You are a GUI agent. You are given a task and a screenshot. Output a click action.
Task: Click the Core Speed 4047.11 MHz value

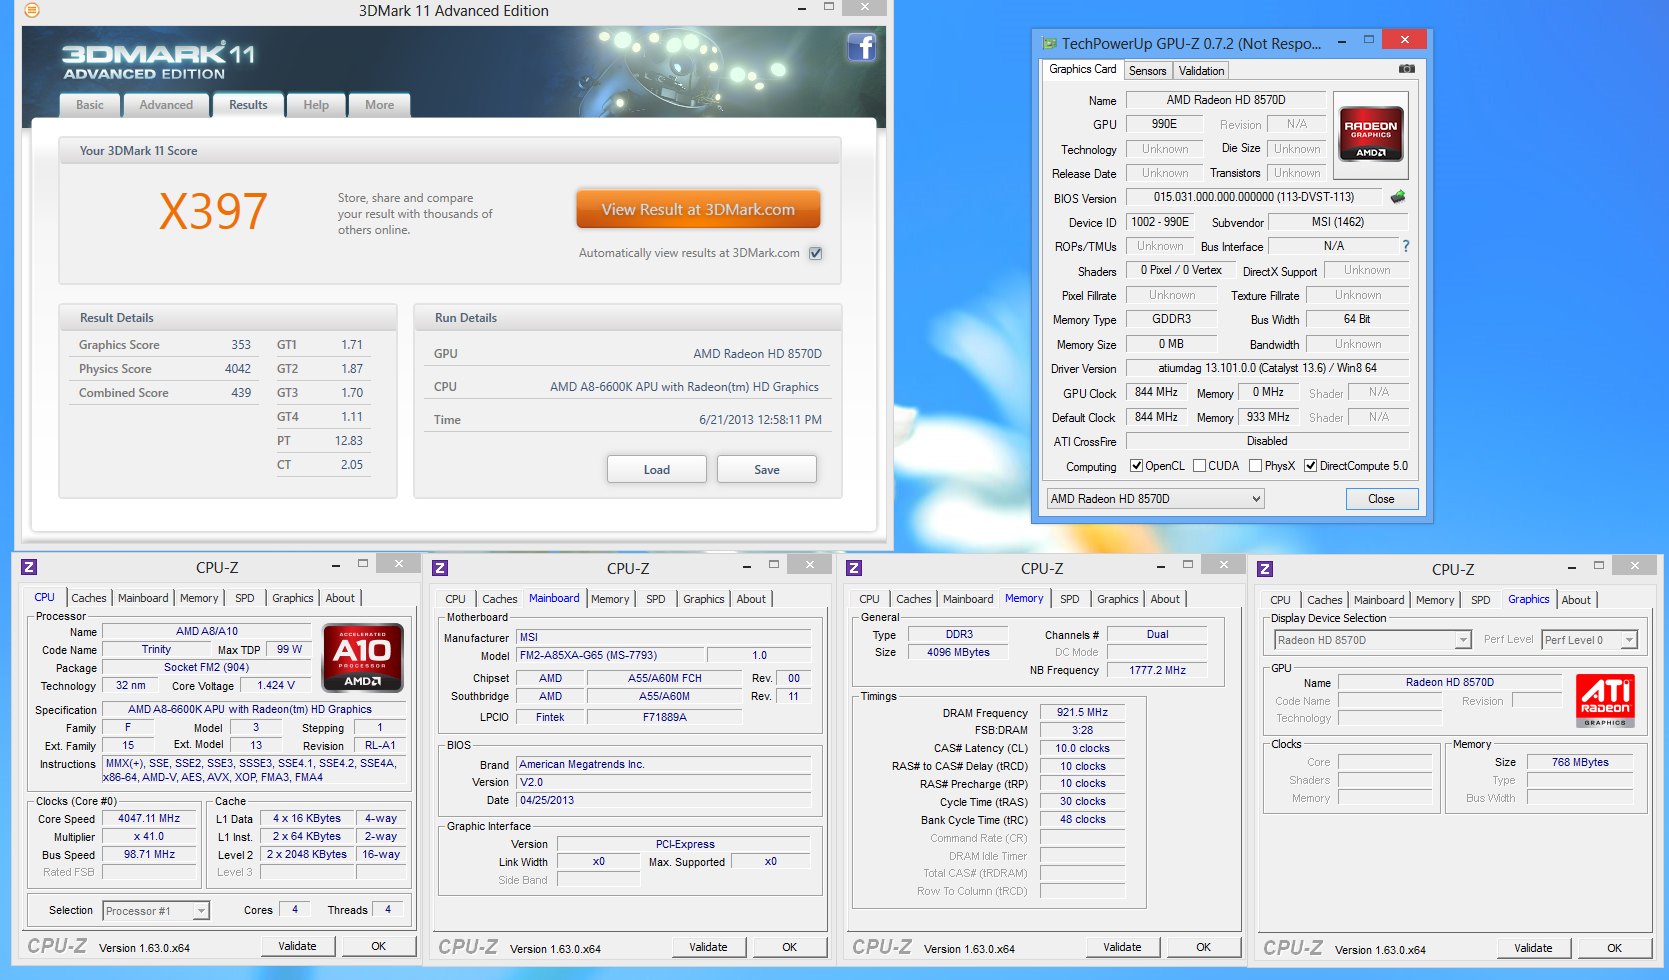click(149, 818)
